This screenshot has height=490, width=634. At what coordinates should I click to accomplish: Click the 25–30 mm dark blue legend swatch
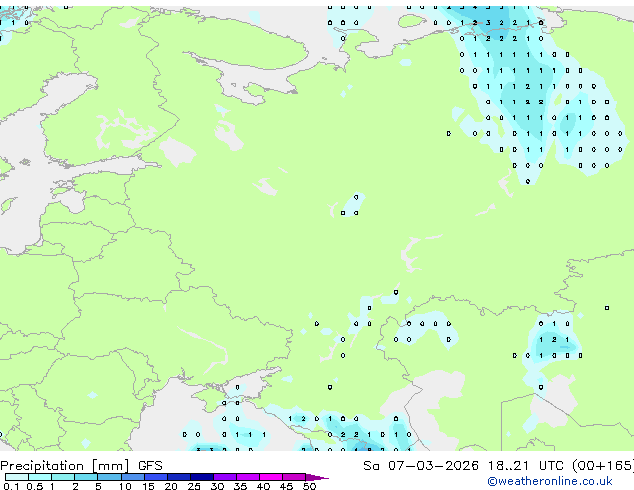click(x=201, y=477)
